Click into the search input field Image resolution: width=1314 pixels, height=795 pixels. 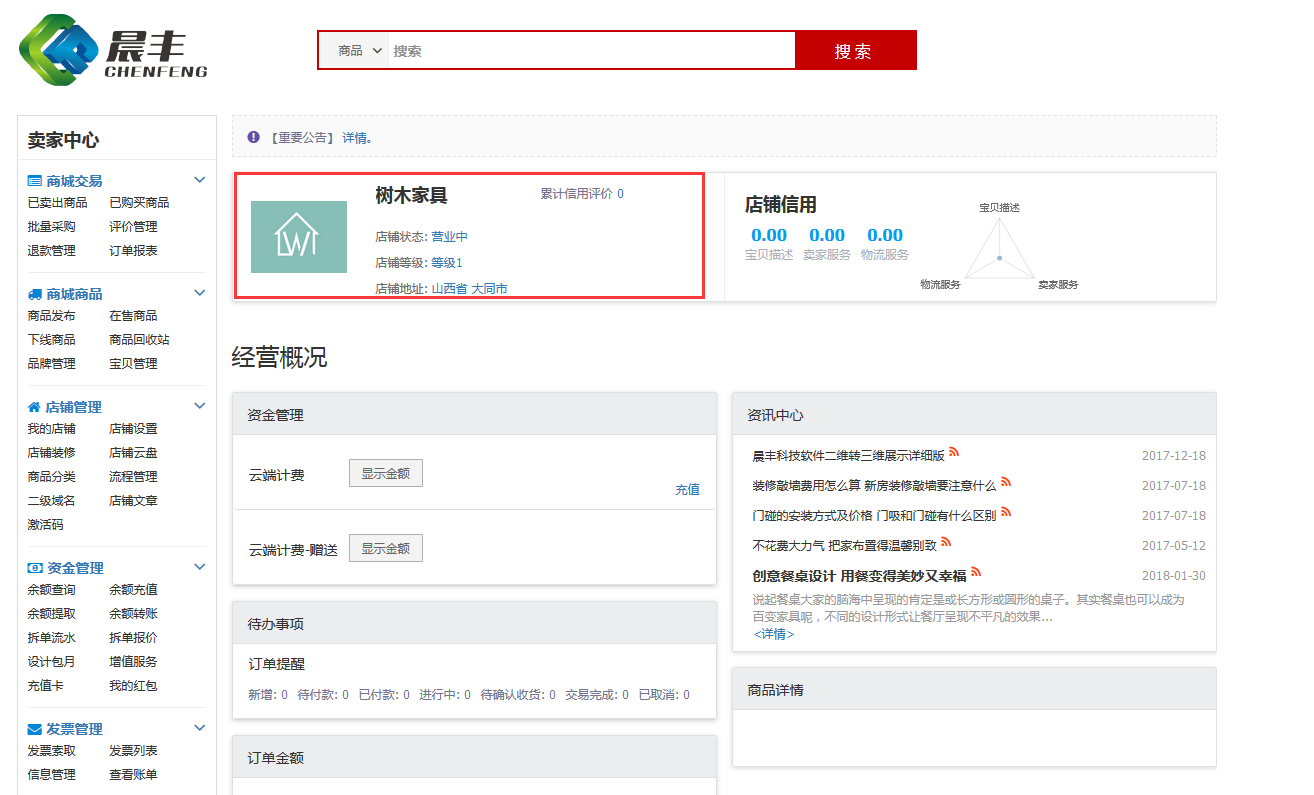click(x=590, y=50)
